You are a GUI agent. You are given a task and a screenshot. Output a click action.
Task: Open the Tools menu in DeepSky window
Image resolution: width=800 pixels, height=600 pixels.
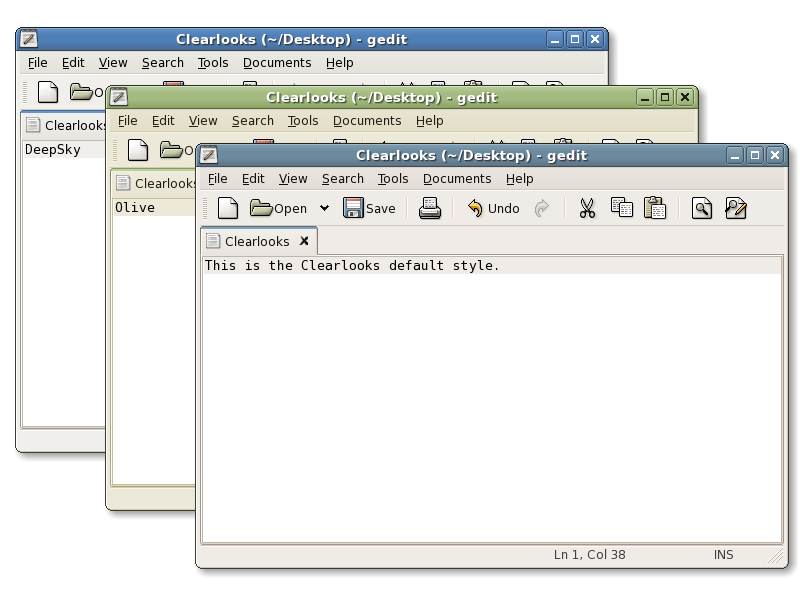[213, 62]
